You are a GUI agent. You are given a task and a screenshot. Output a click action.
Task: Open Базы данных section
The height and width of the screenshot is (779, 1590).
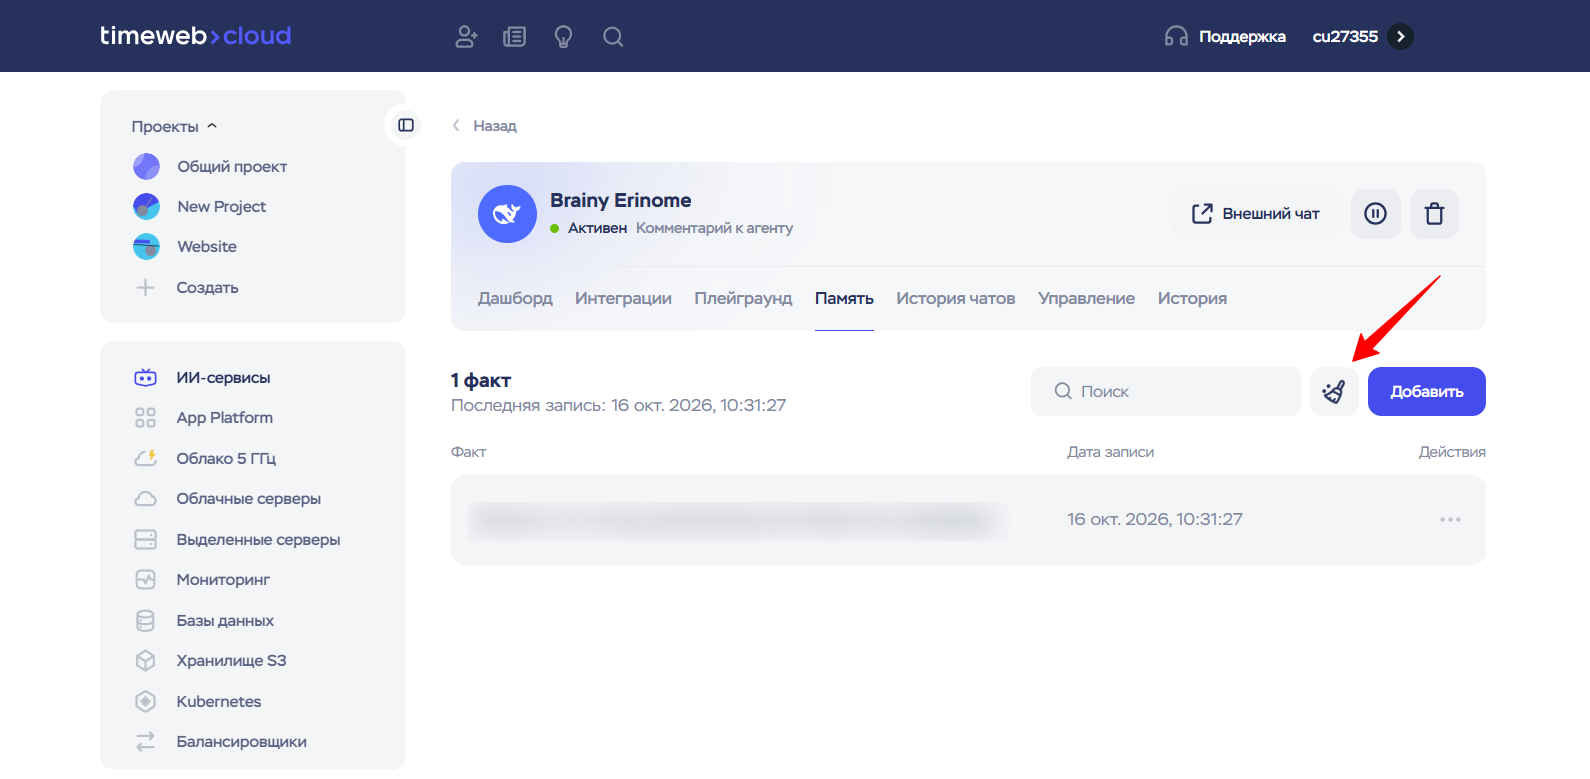pyautogui.click(x=225, y=621)
